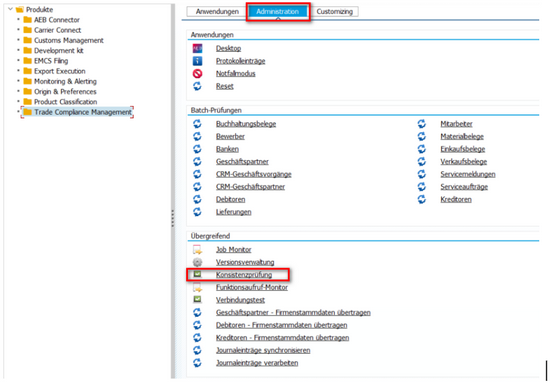The height and width of the screenshot is (383, 550).
Task: Select Customs Management in the tree
Action: click(68, 40)
